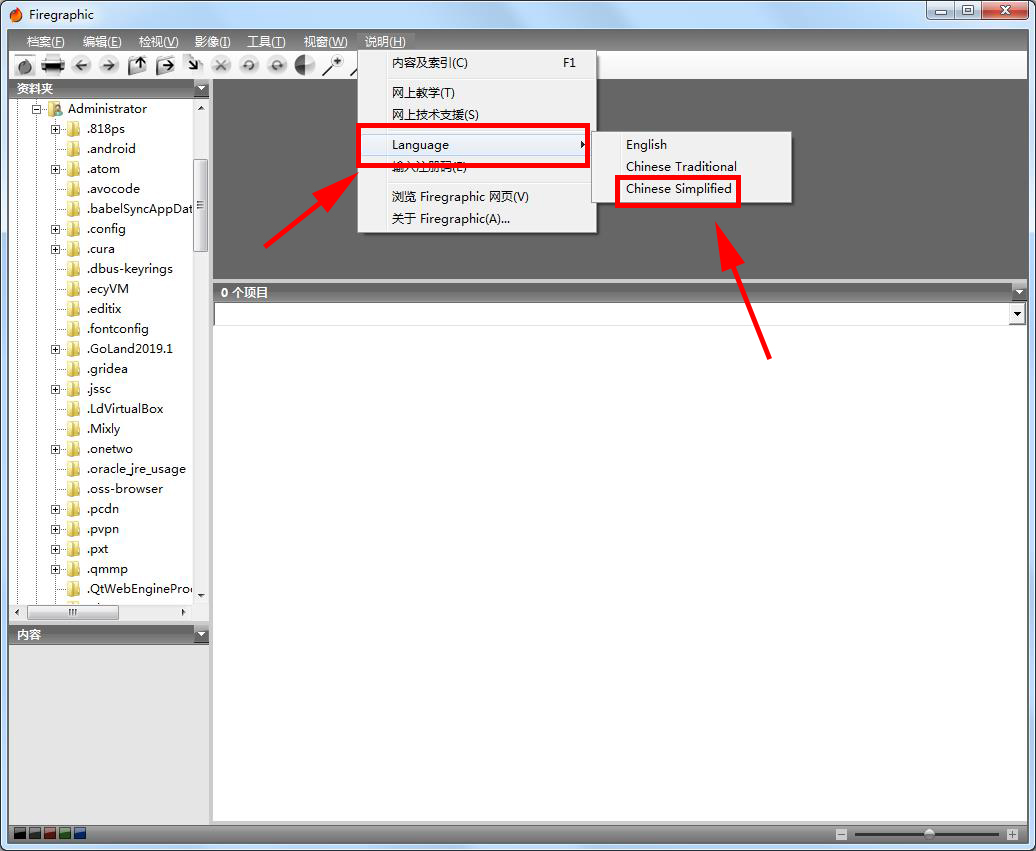1036x851 pixels.
Task: Expand the .GoLand2019.1 folder node
Action: 56,349
